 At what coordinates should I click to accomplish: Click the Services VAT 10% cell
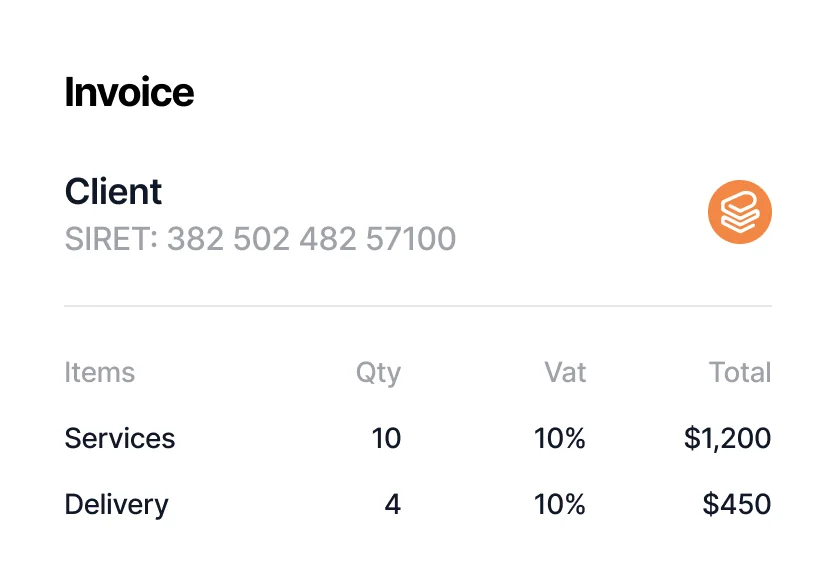point(560,438)
